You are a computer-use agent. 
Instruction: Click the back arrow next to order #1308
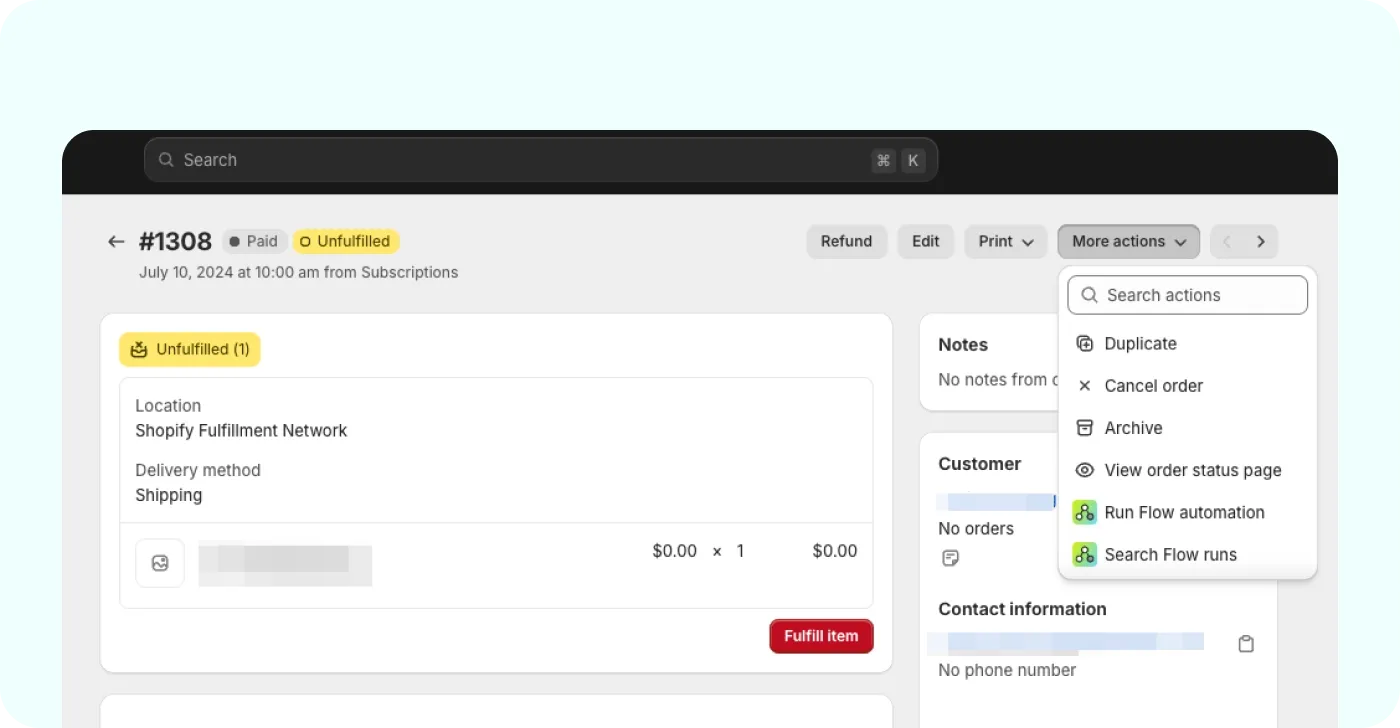click(116, 241)
